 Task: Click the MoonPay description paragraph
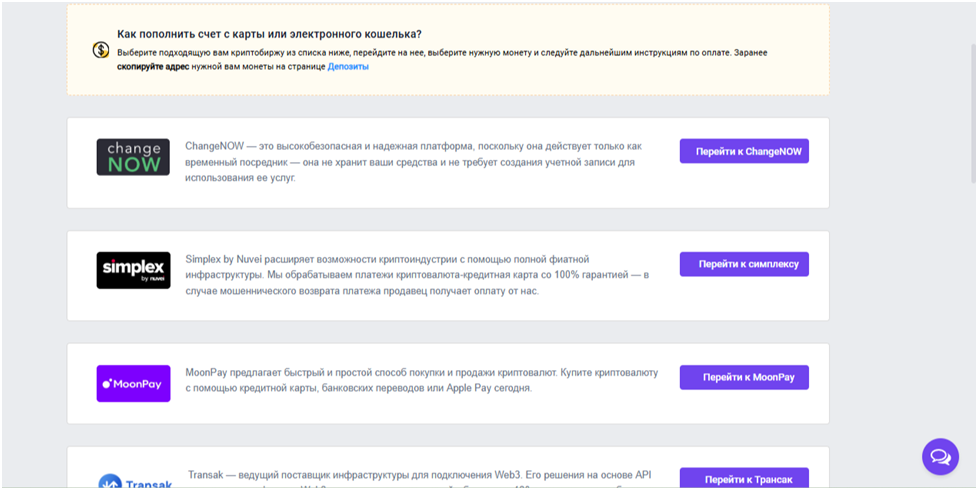point(421,380)
